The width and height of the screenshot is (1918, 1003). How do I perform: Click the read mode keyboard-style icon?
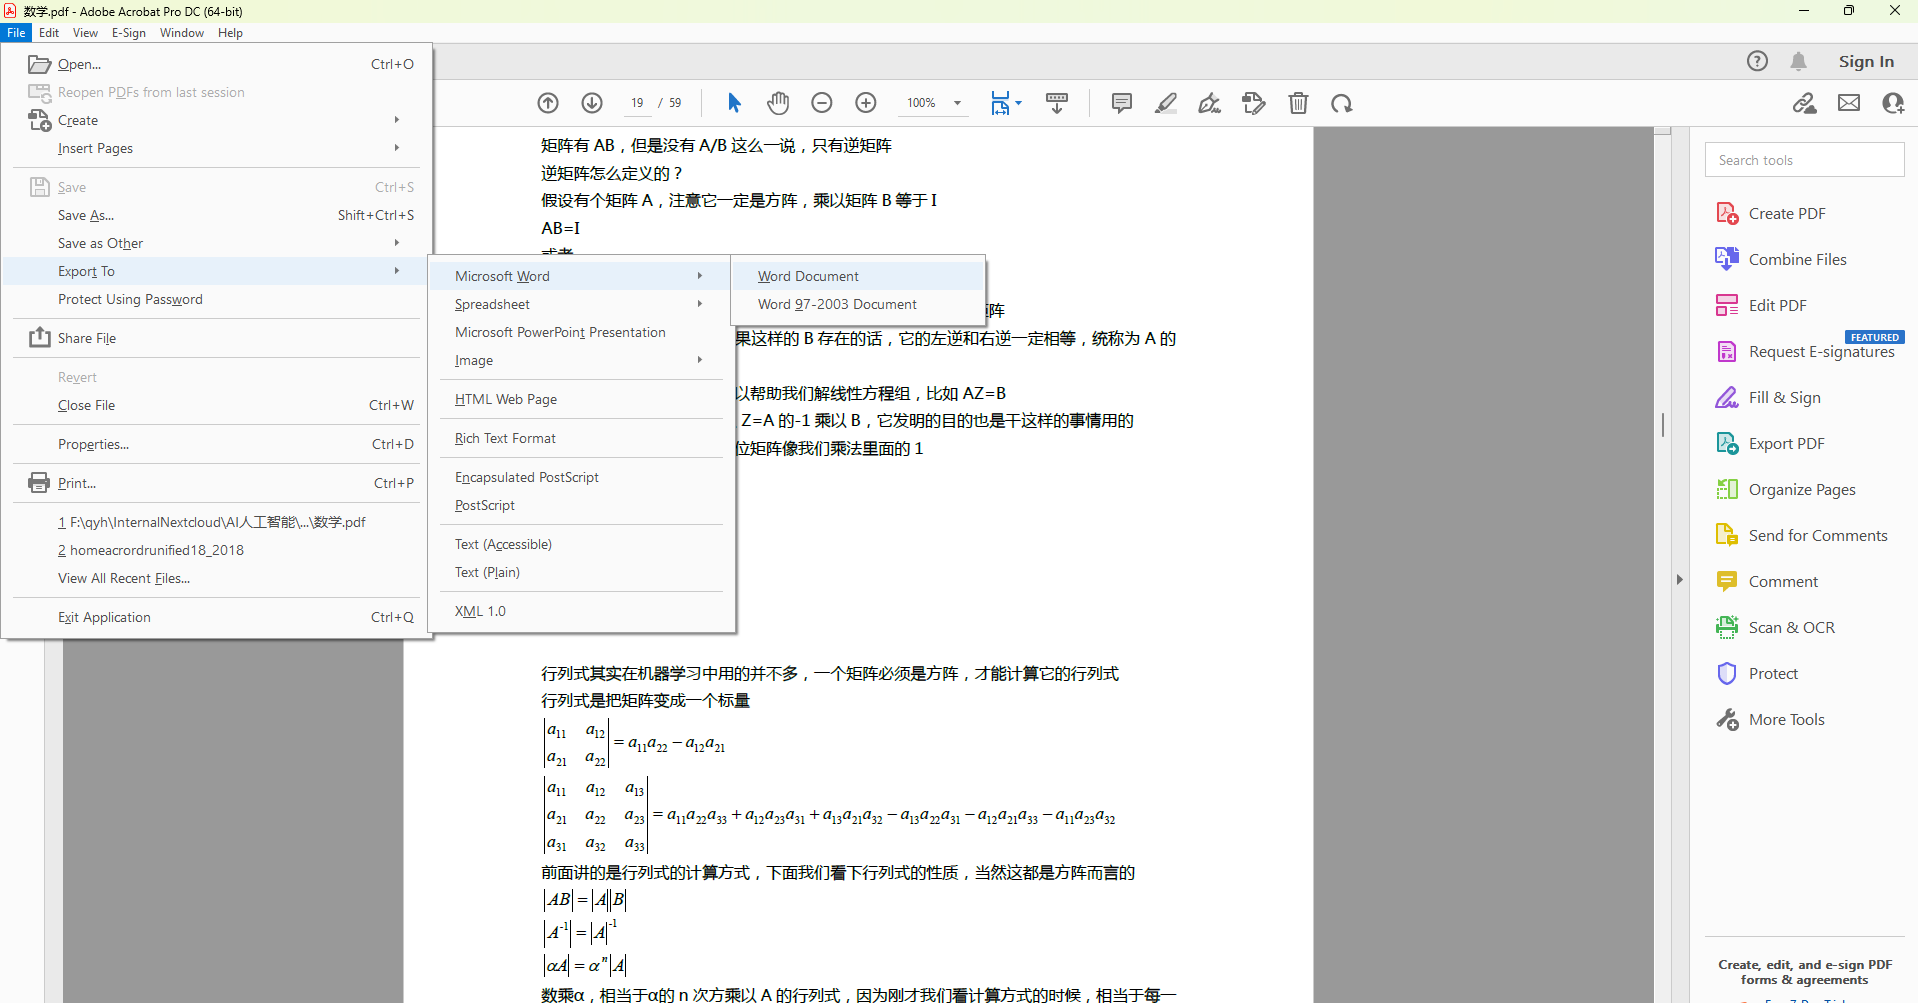click(x=1057, y=103)
